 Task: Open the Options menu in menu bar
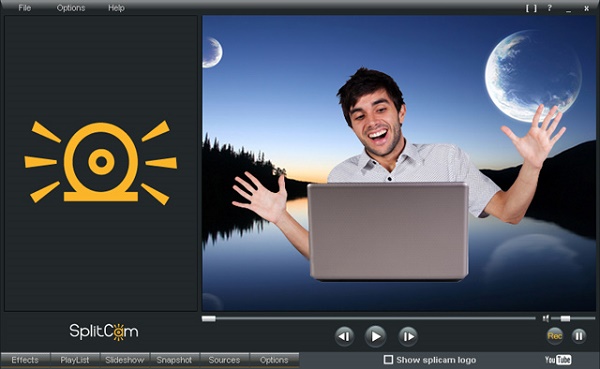click(x=71, y=8)
